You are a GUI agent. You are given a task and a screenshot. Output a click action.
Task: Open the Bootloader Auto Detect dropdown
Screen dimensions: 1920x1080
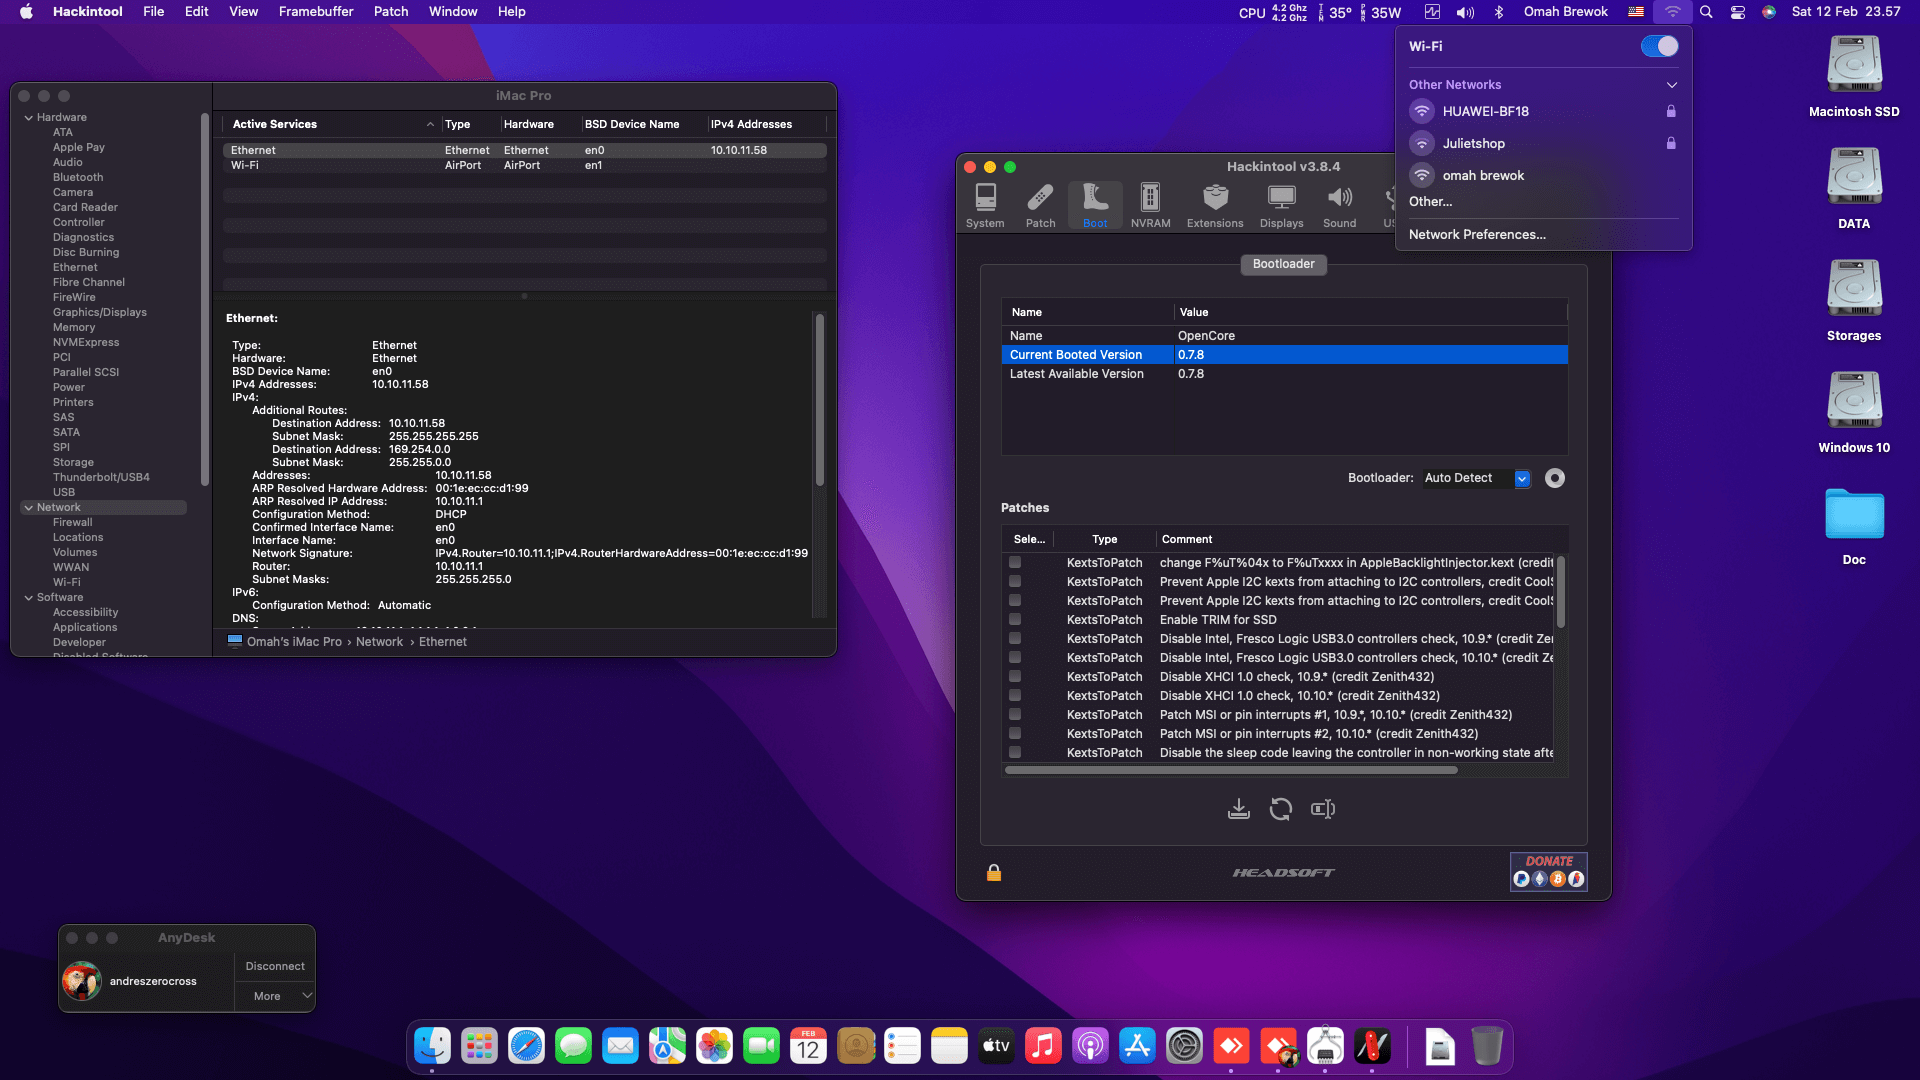[1477, 478]
